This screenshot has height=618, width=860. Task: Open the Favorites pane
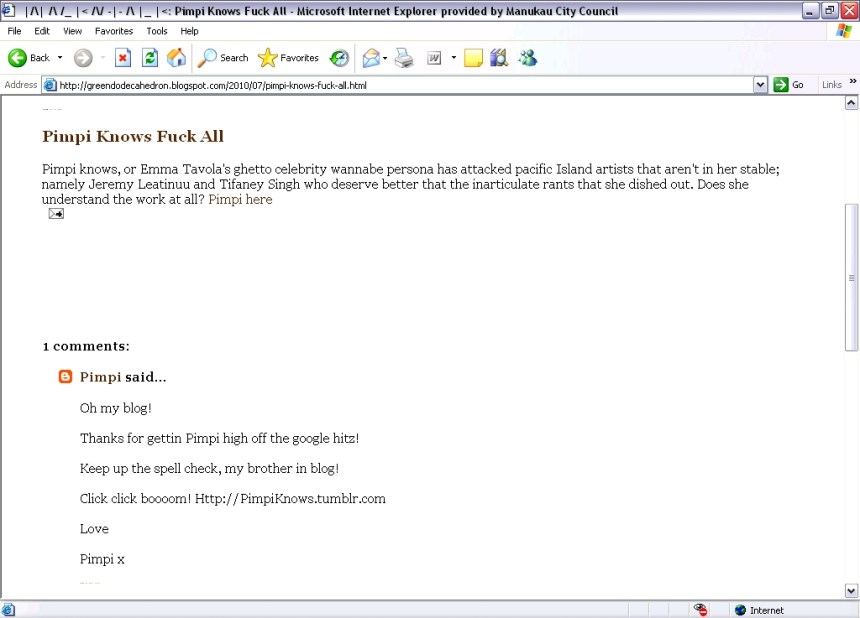tap(288, 58)
